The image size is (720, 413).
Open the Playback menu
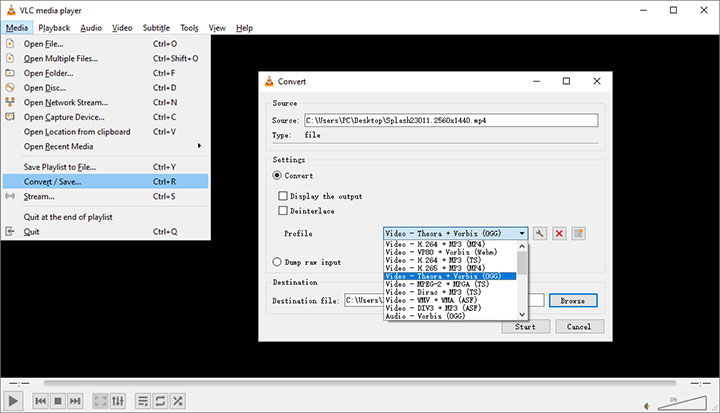[54, 28]
